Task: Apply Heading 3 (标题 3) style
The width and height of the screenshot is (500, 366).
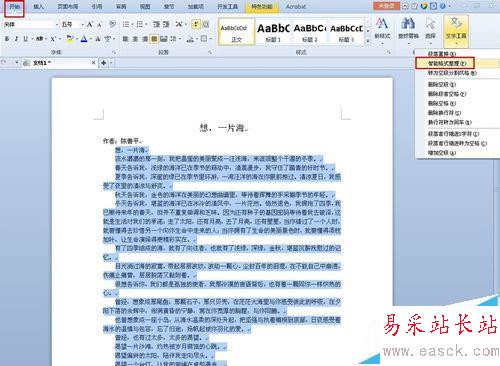Action: [x=346, y=32]
